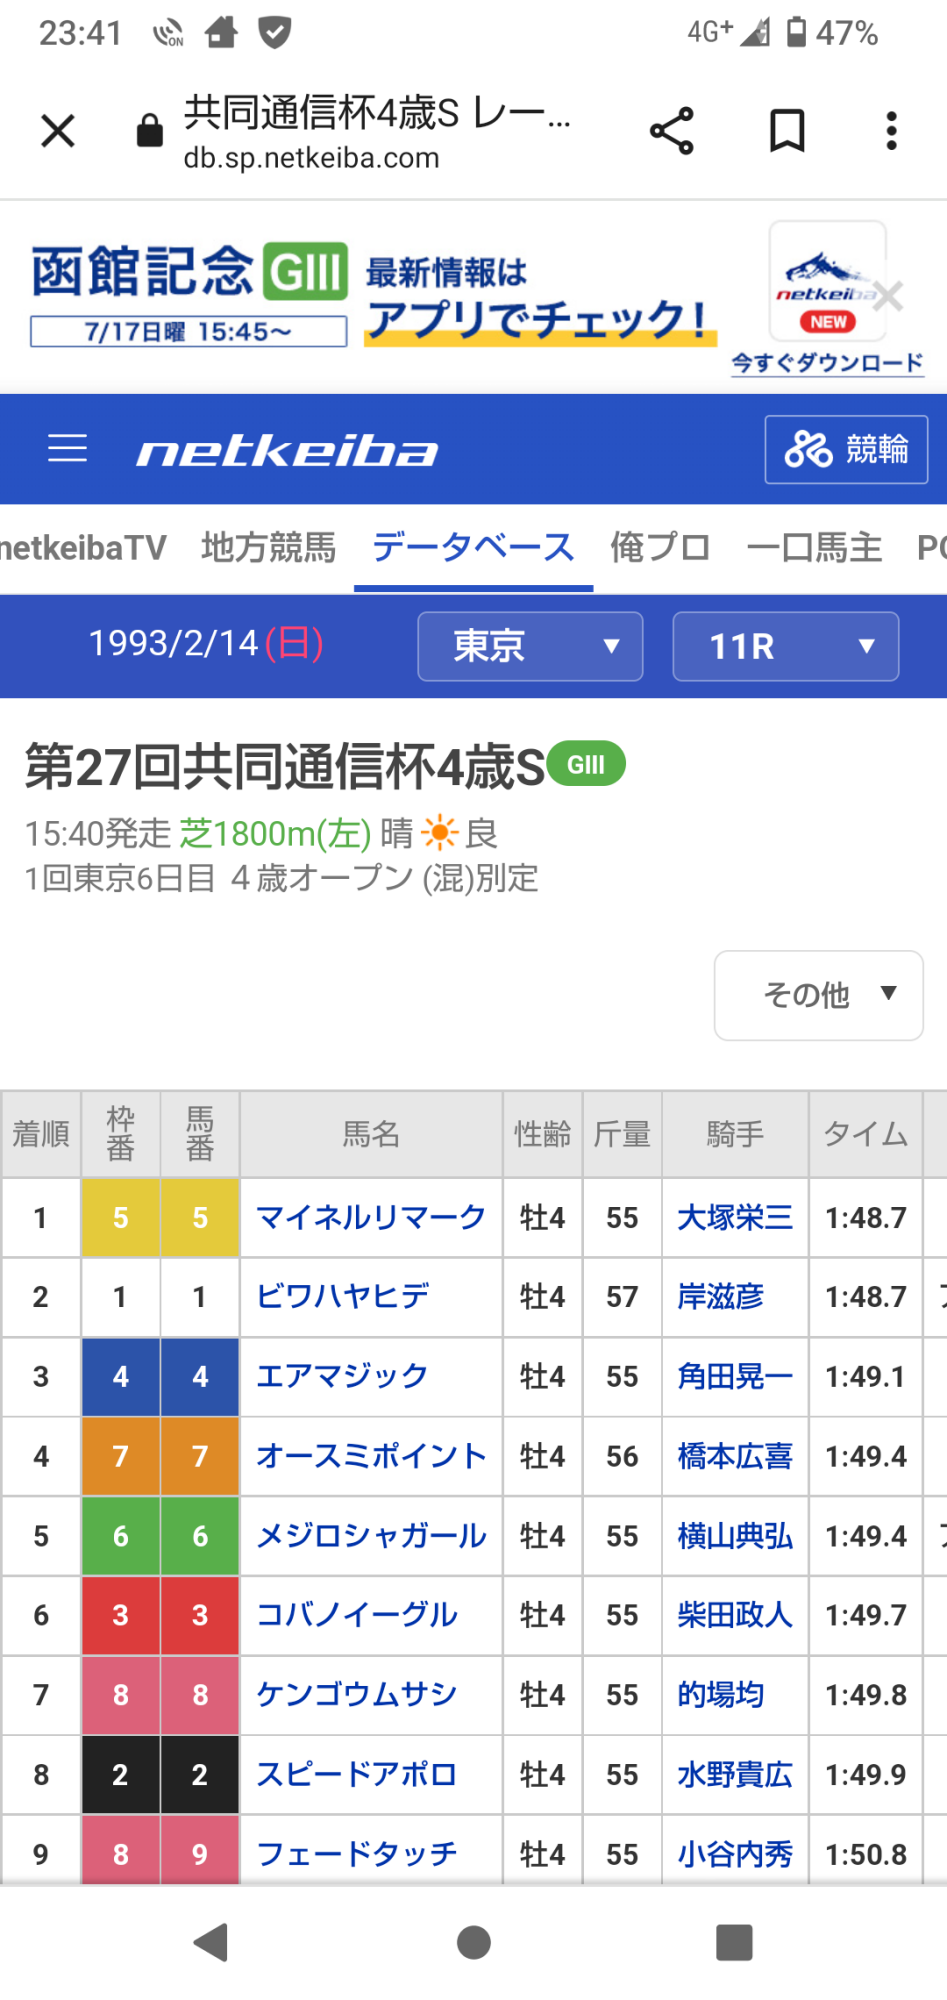The width and height of the screenshot is (947, 2000).
Task: Open the netkeiba hamburger menu
Action: coord(68,449)
